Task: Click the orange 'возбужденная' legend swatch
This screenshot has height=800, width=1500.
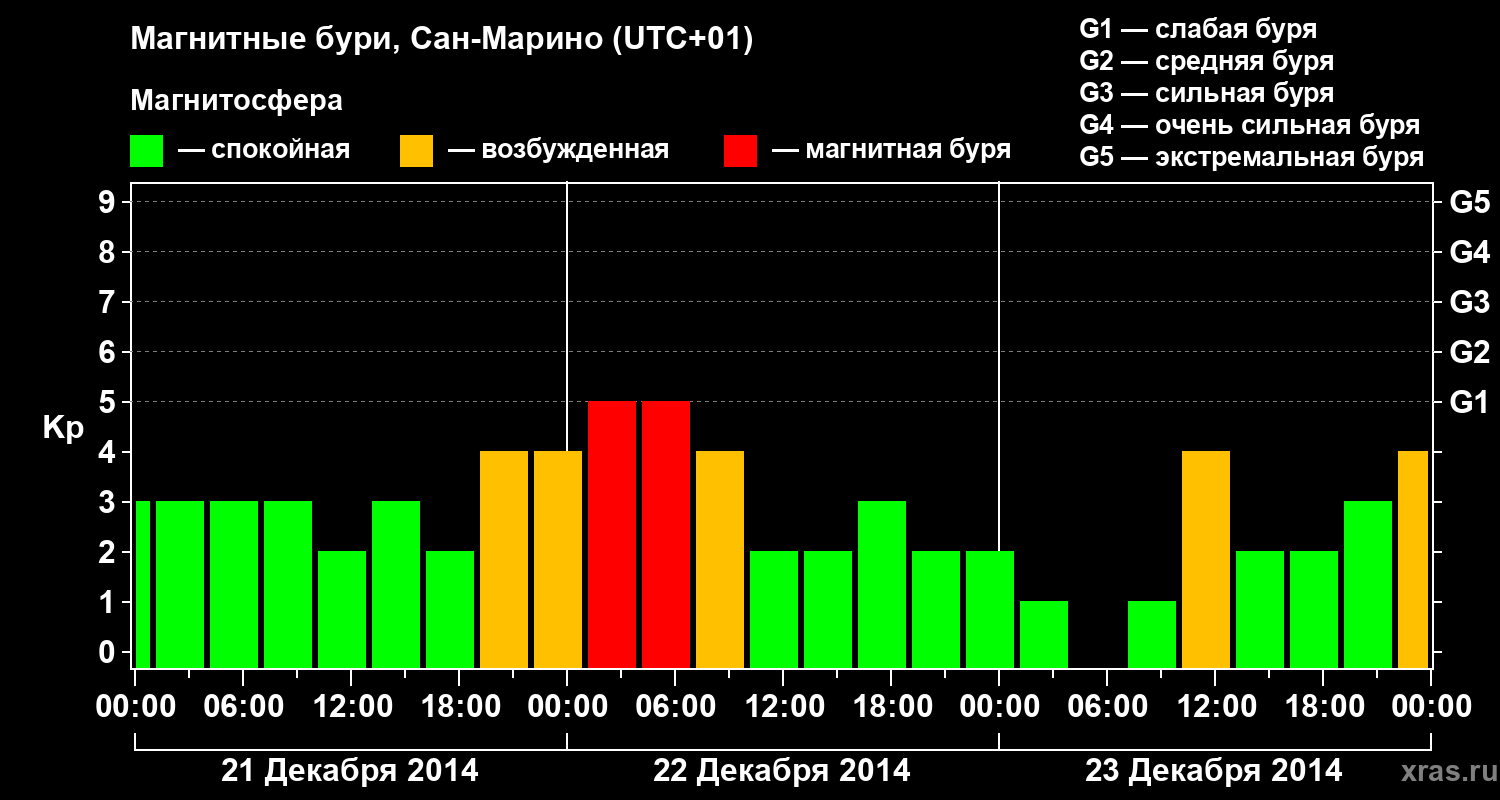Action: pyautogui.click(x=416, y=151)
